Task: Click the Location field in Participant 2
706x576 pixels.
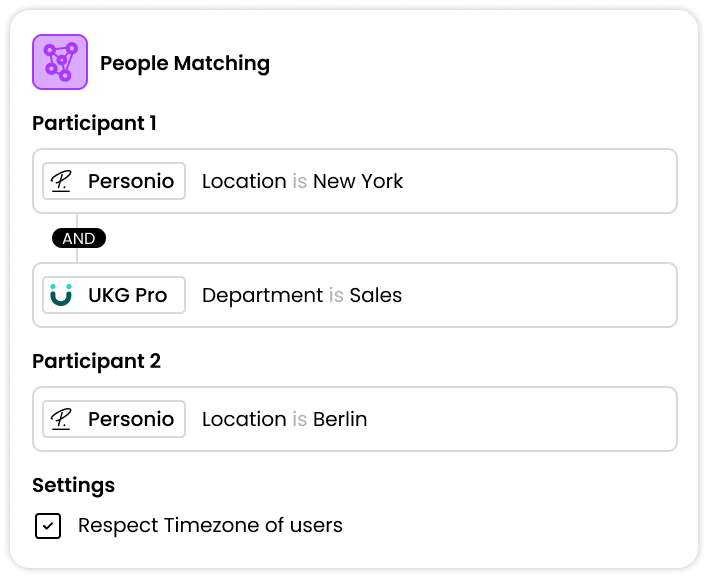Action: [244, 419]
